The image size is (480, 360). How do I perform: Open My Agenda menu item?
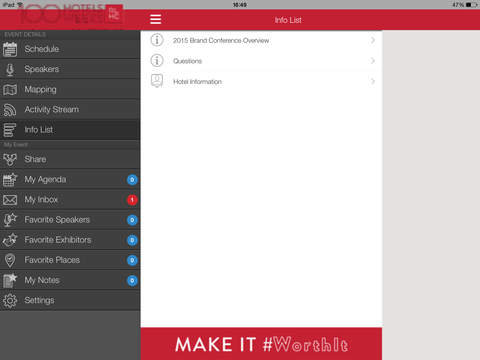pyautogui.click(x=70, y=180)
